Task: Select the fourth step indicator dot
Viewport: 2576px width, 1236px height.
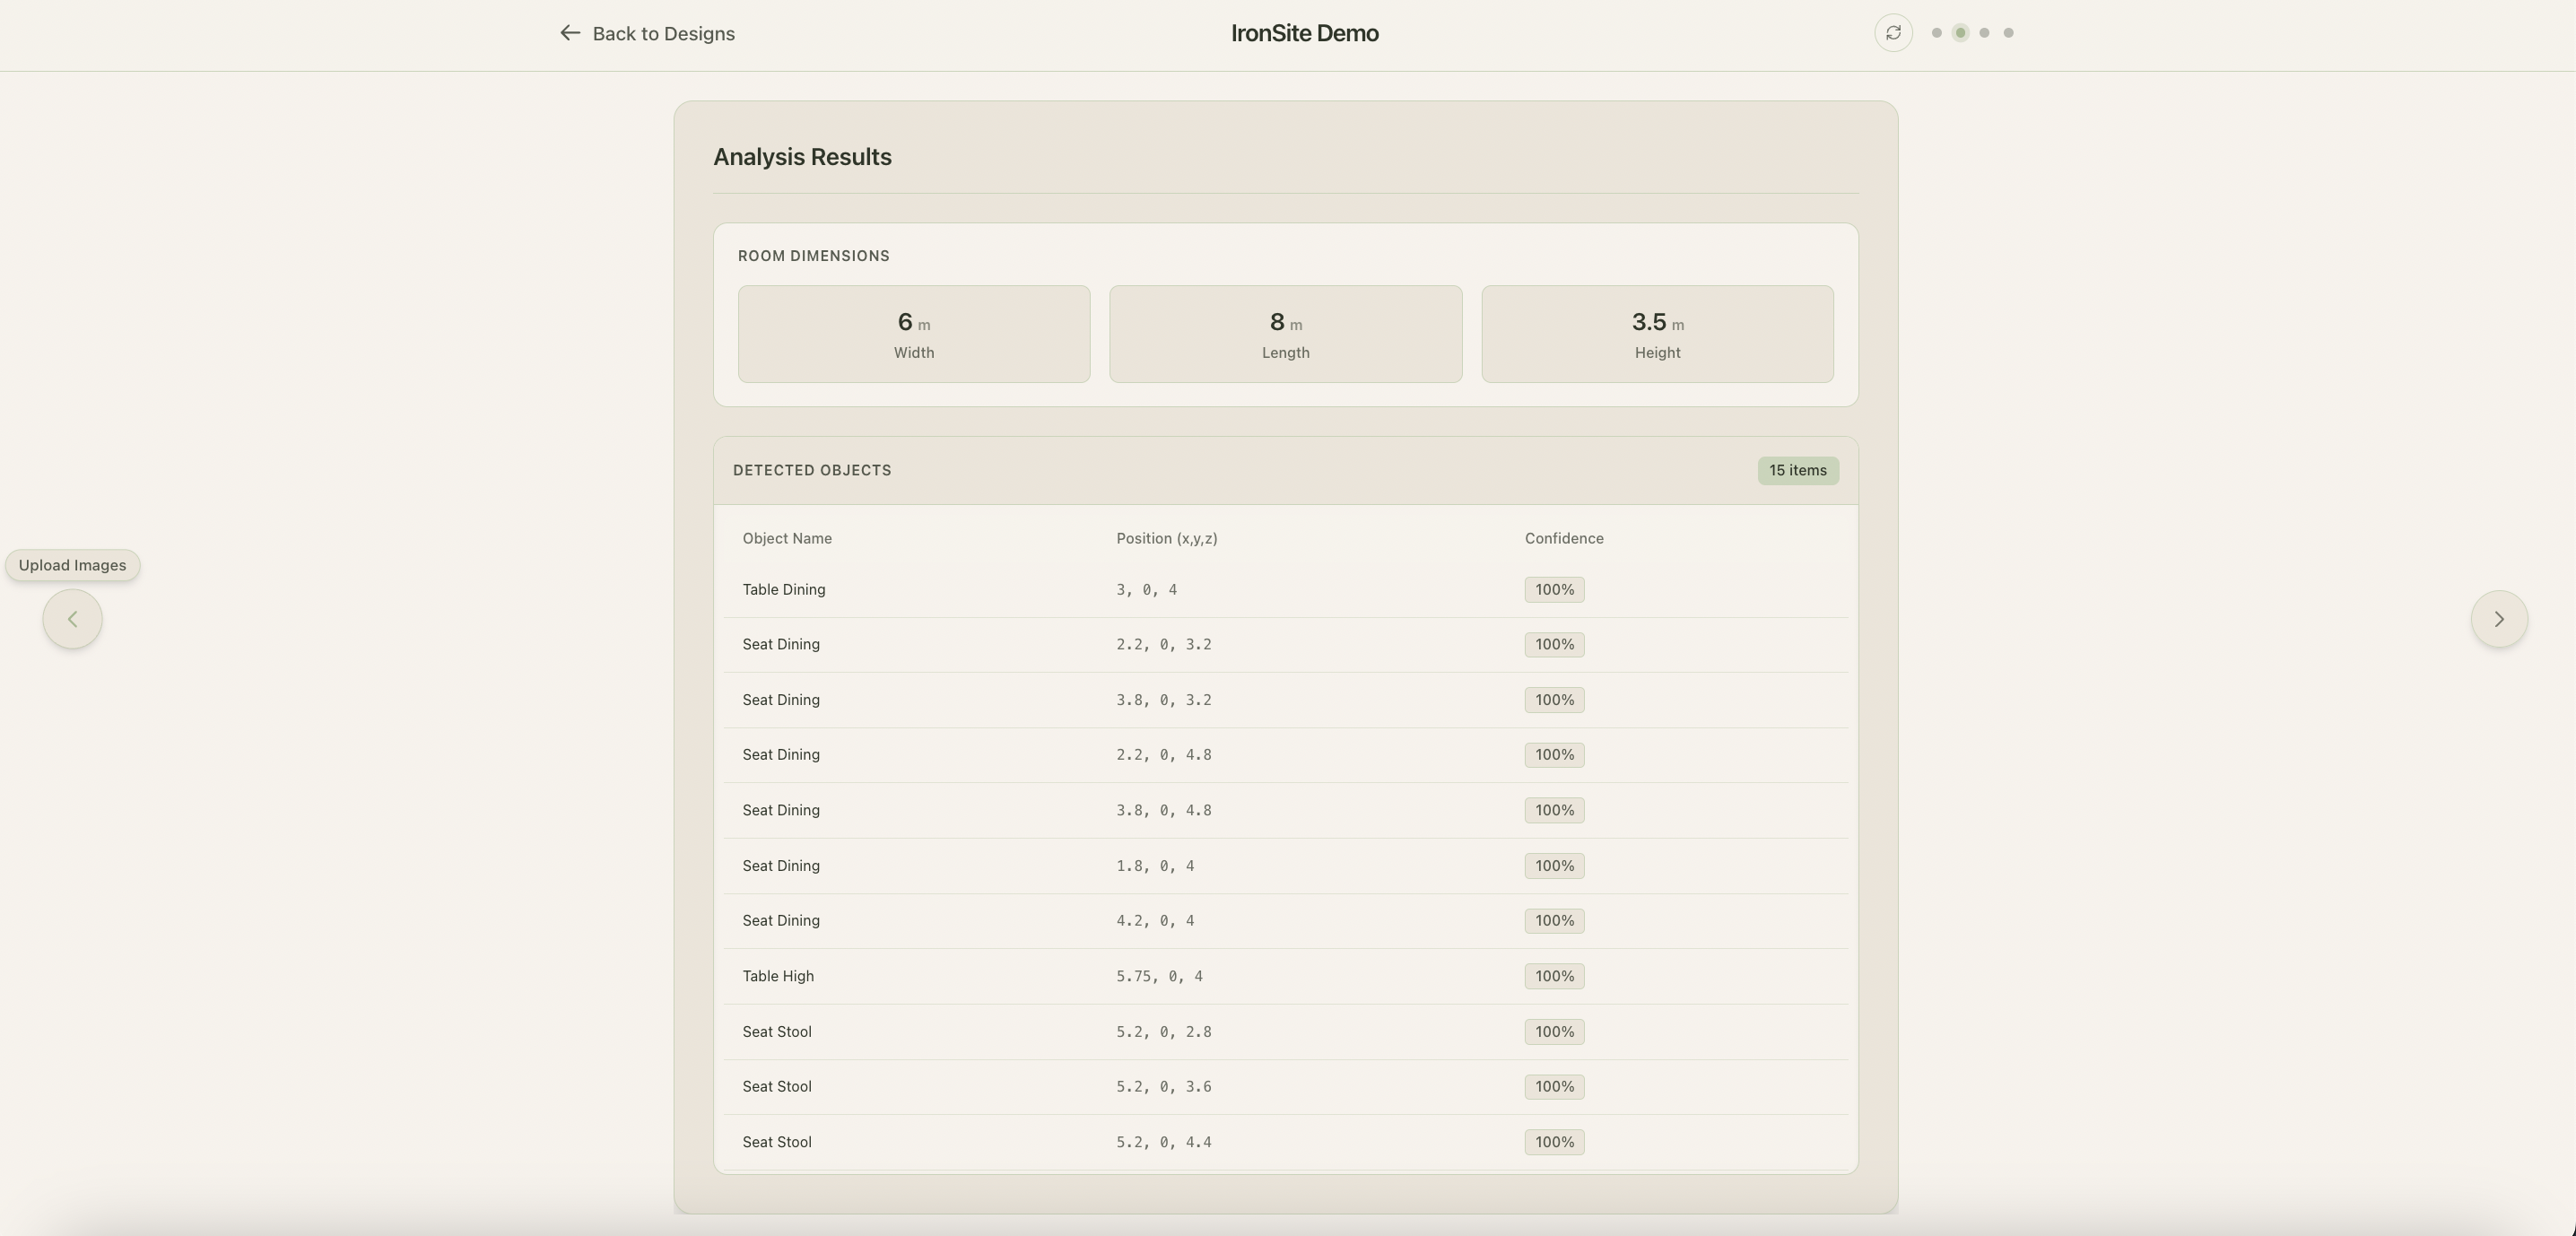Action: point(2008,33)
